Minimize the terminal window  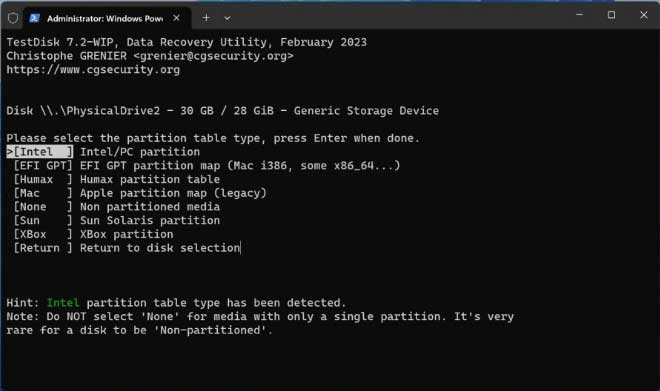click(580, 15)
